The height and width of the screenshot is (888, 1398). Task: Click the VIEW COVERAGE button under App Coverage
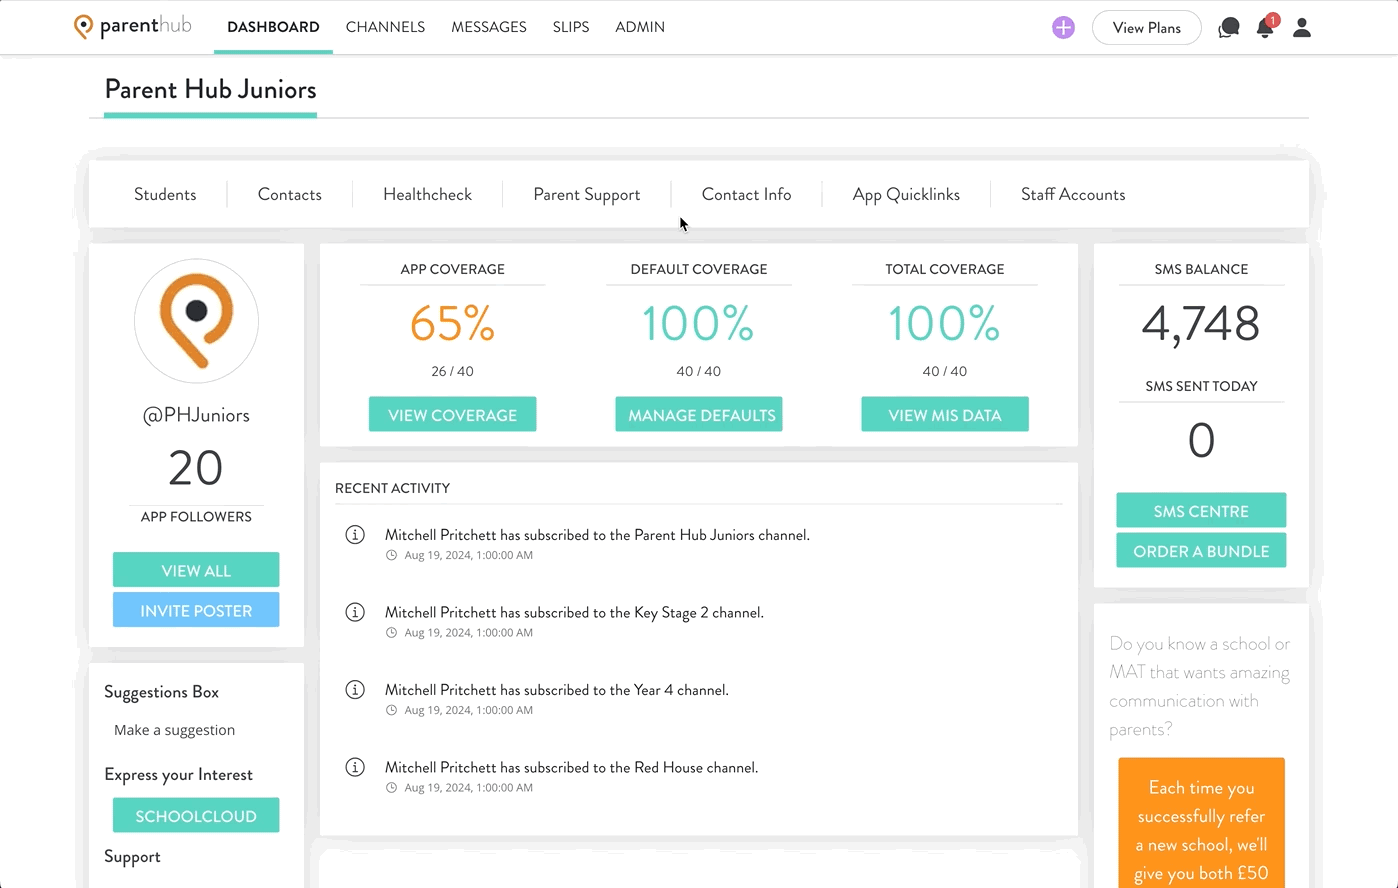(x=452, y=414)
